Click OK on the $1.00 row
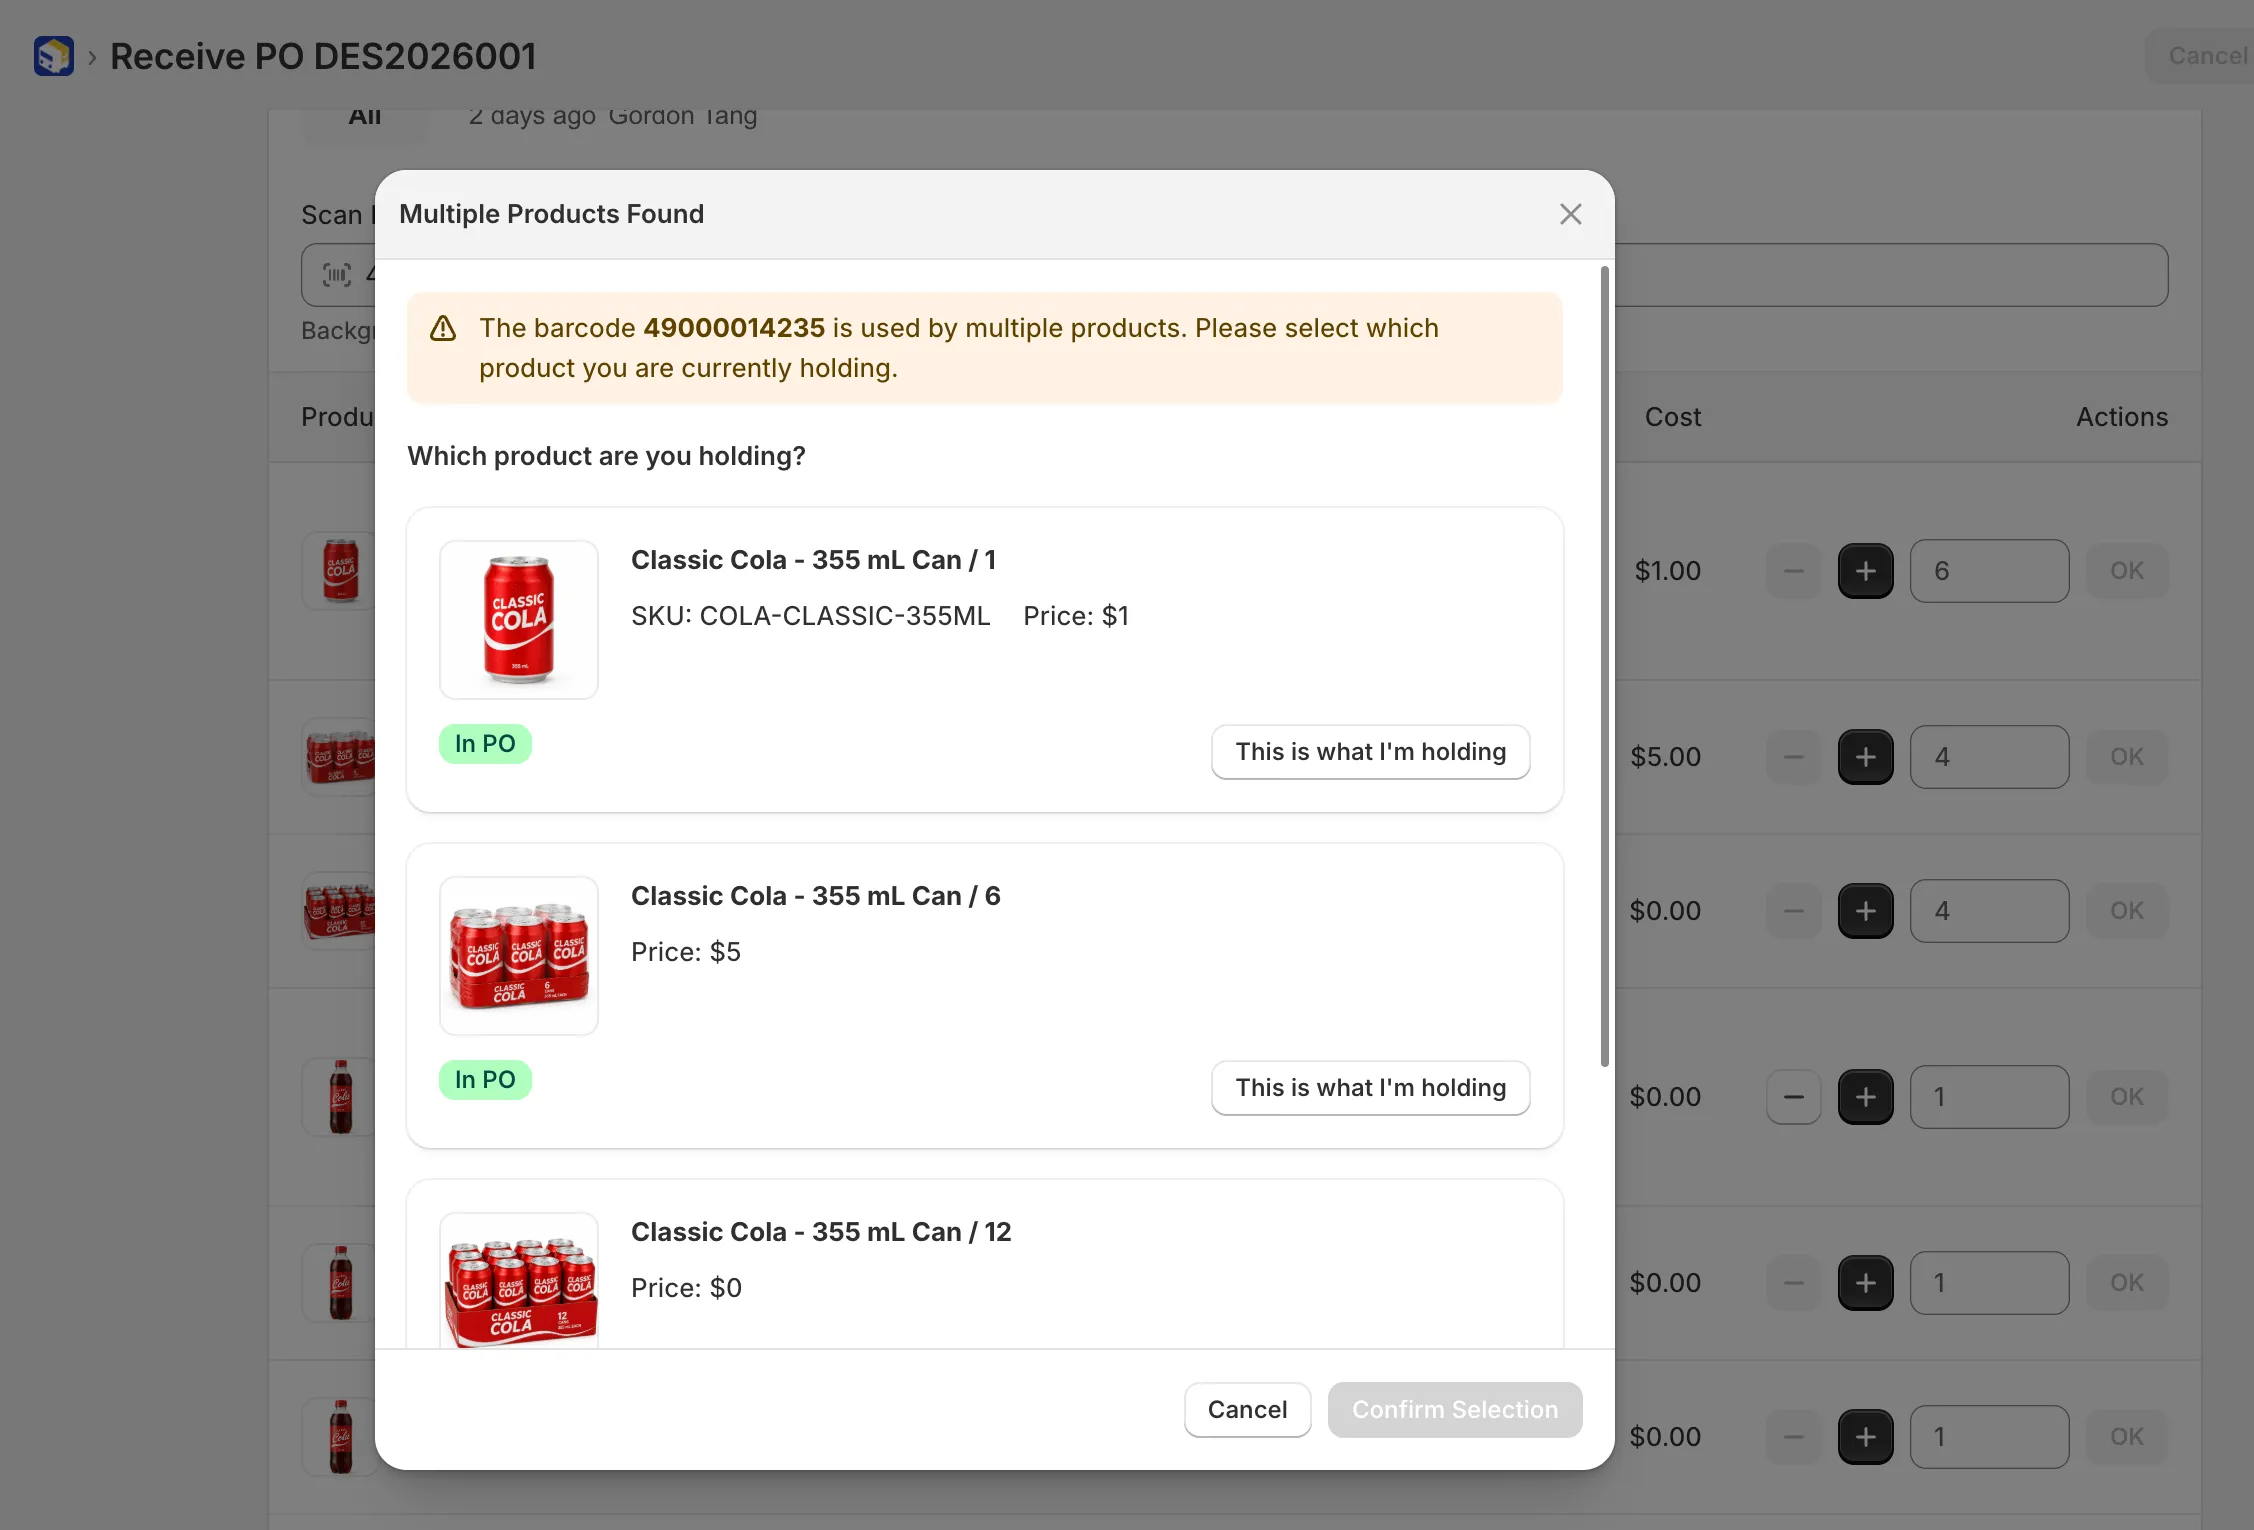Screen dimensions: 2254x1530 coord(2126,571)
